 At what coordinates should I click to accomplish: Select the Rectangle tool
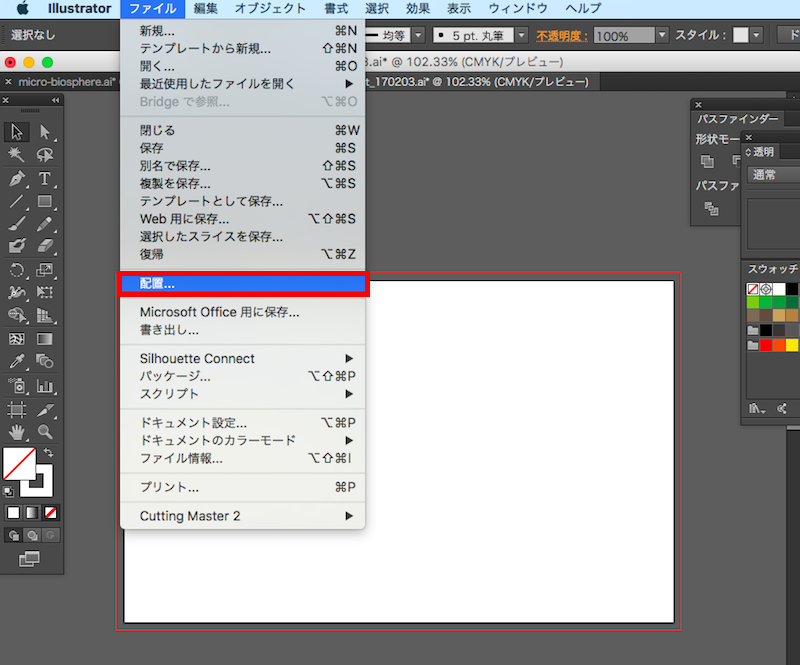click(45, 201)
